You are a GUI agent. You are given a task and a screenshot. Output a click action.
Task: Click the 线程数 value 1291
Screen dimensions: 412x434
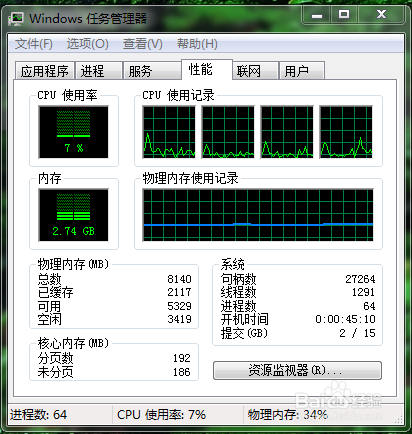coord(363,292)
